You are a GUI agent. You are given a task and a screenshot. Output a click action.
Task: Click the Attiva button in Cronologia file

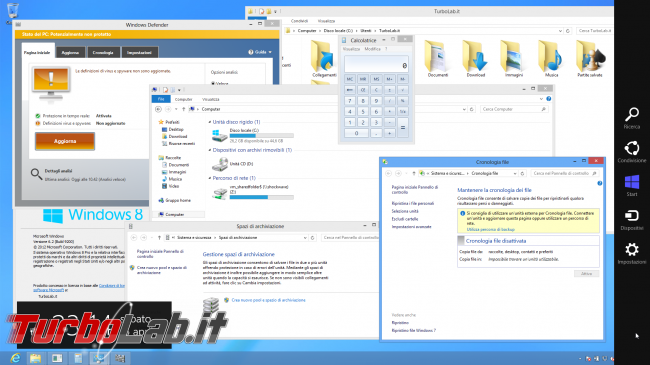[586, 274]
